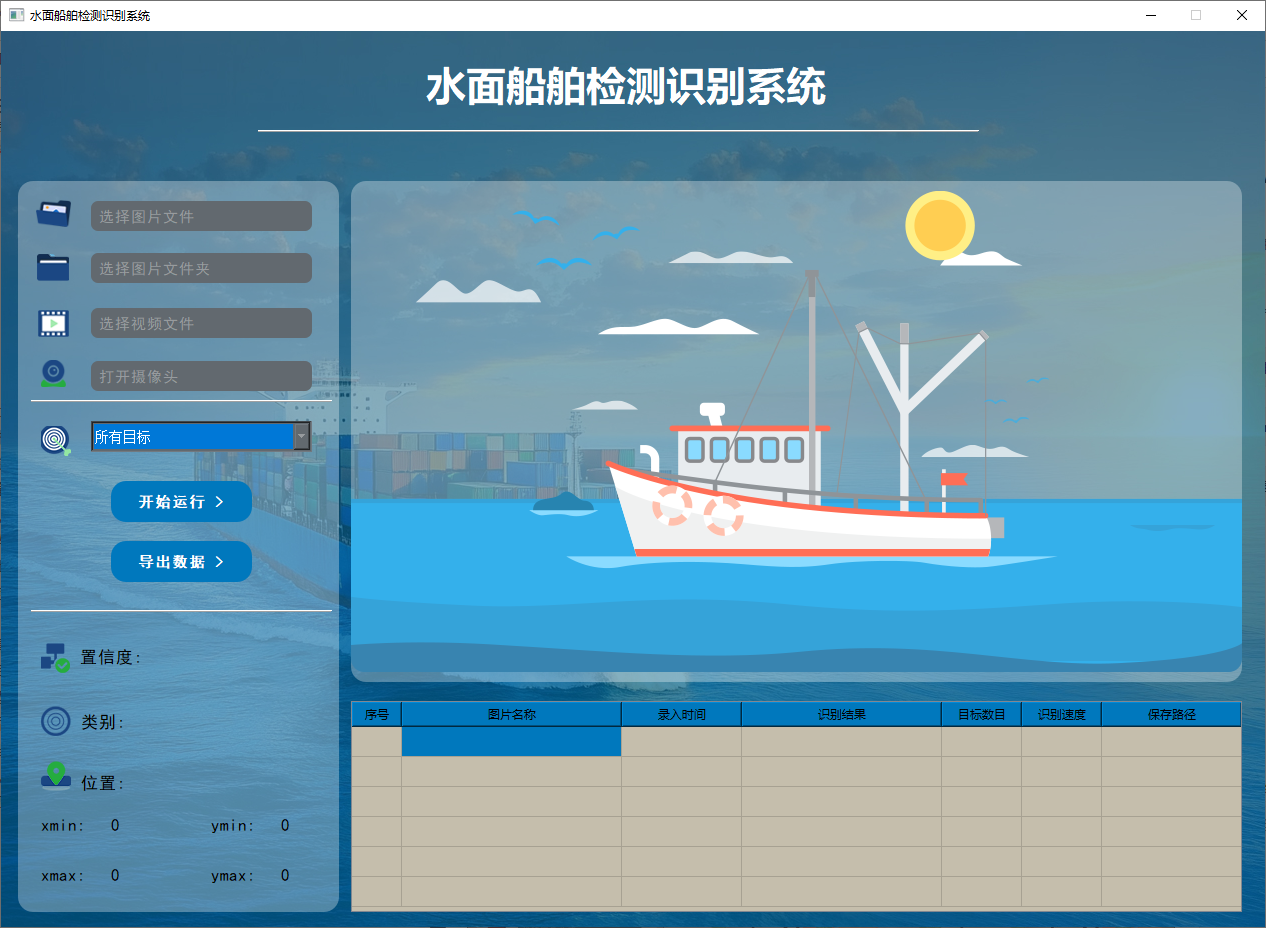The width and height of the screenshot is (1266, 928).
Task: Click the 选择图片文件 input field
Action: tap(201, 215)
